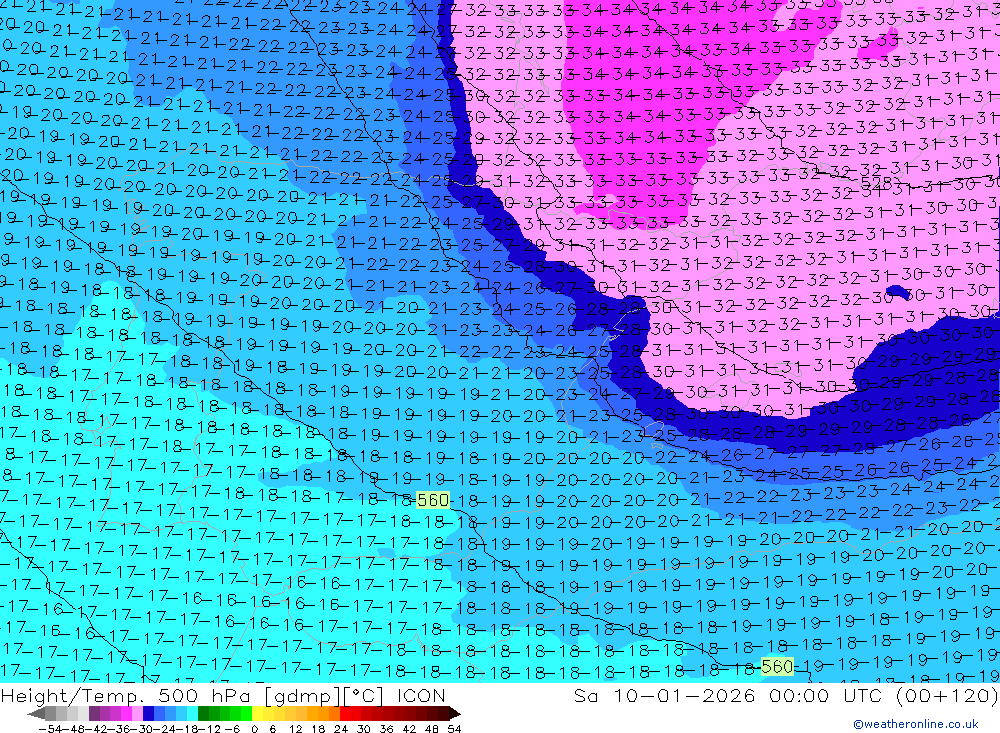Pick the bright red swatch above the 24 label
Screen dimensions: 1000x733
point(345,714)
